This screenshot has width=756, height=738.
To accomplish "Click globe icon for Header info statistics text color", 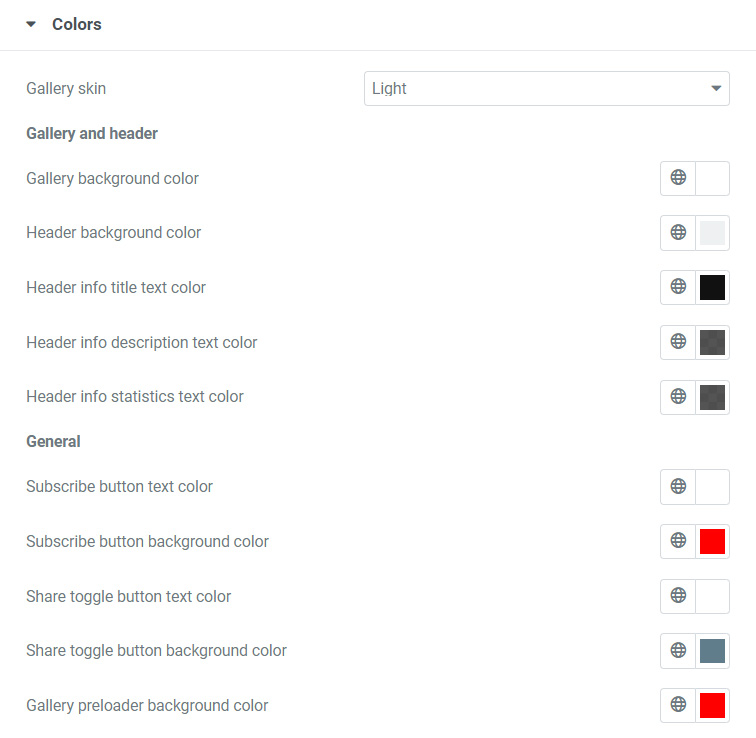I will (x=678, y=397).
